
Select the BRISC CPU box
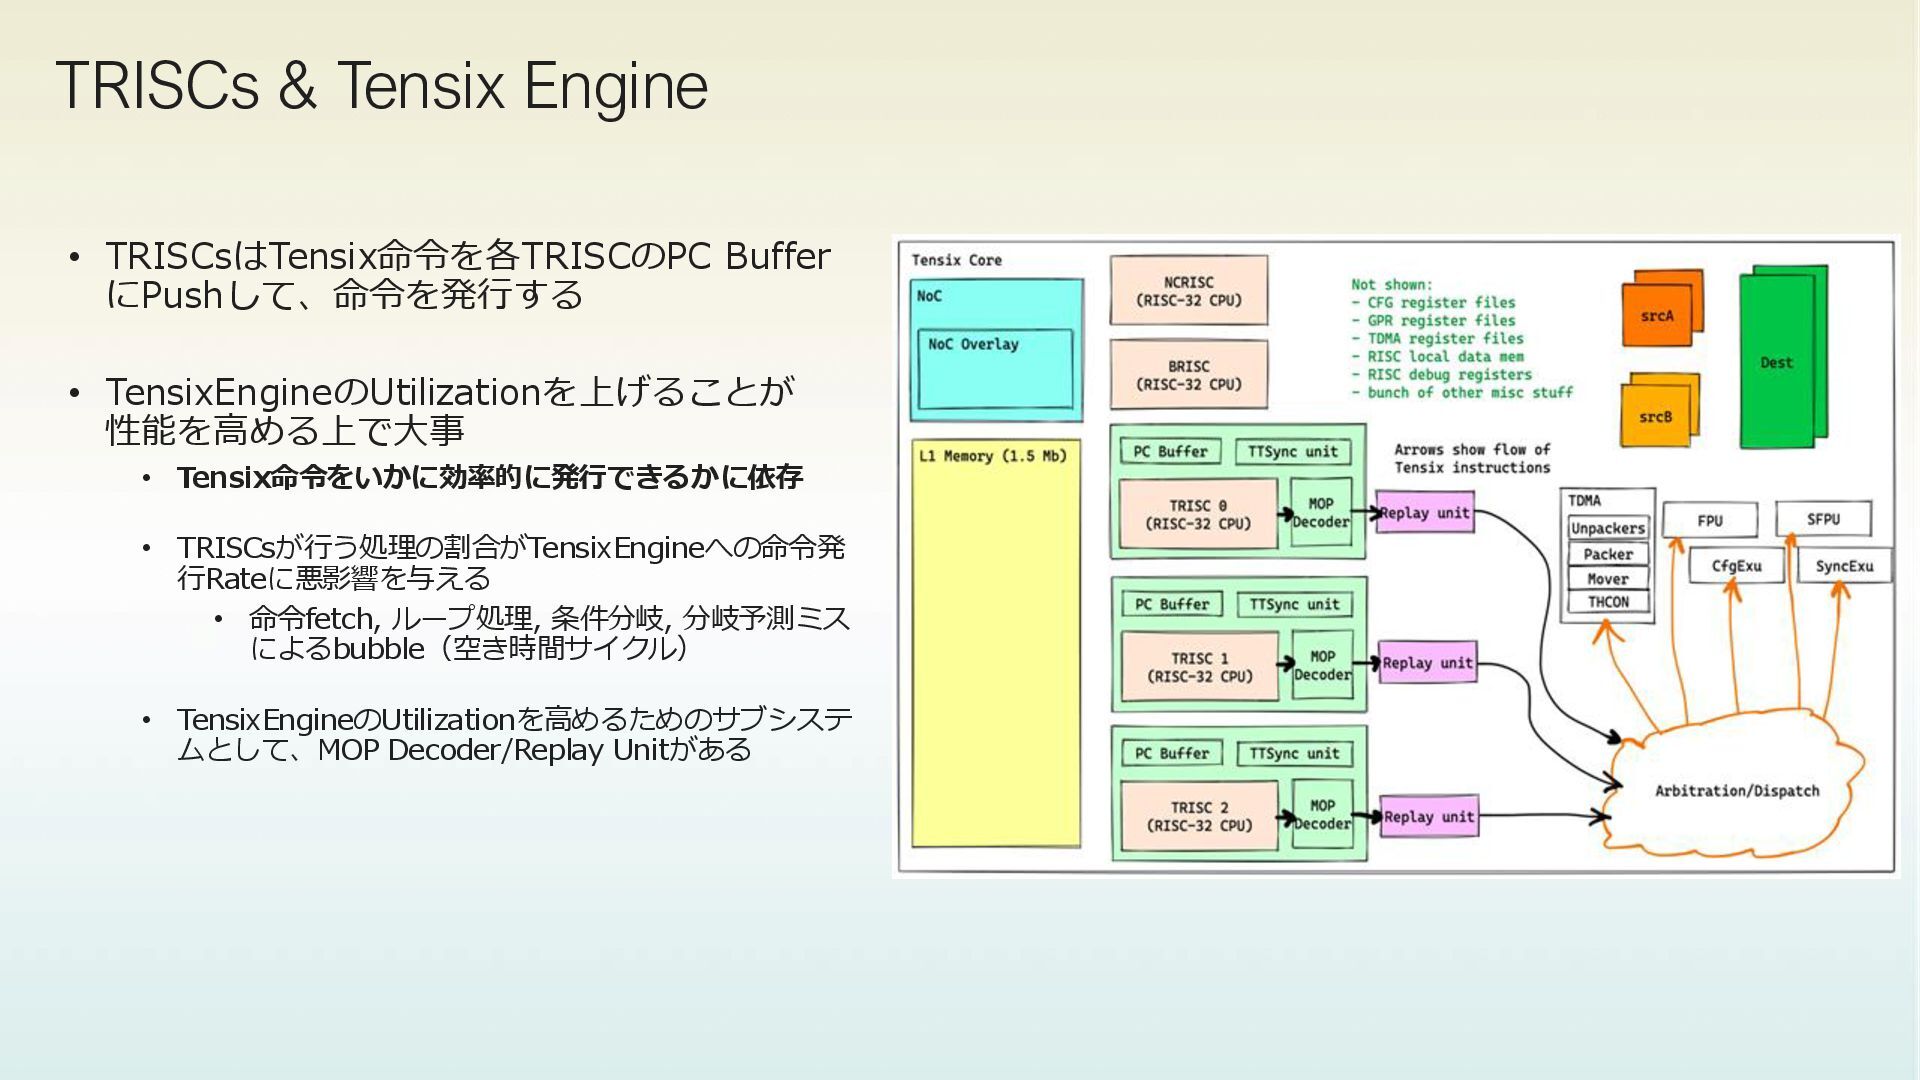coord(1188,375)
